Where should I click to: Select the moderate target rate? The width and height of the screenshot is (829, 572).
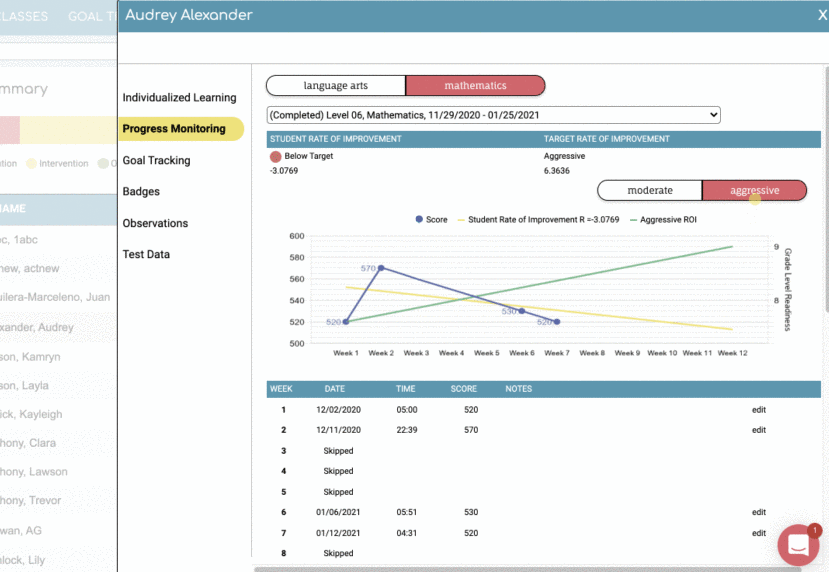tap(650, 190)
